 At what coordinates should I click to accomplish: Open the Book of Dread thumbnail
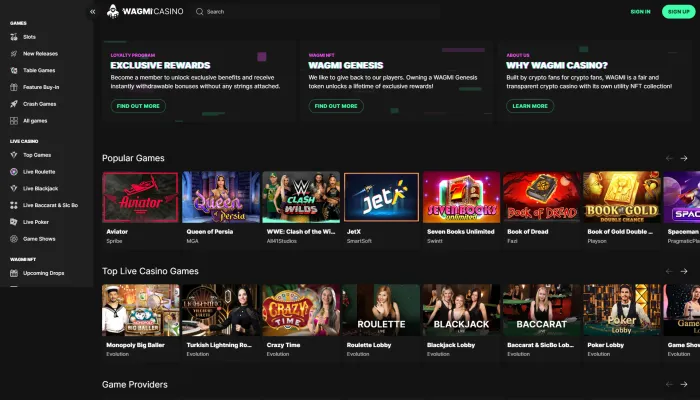(x=542, y=197)
